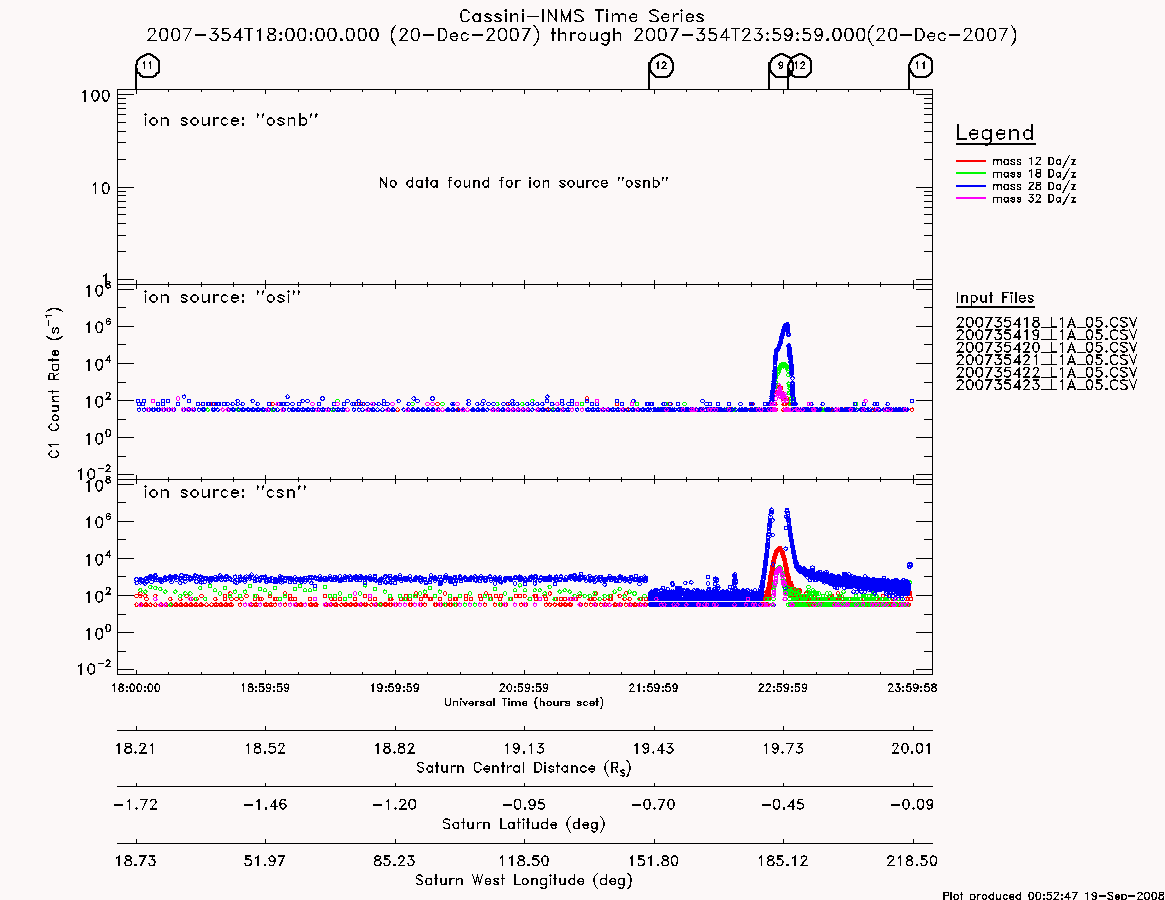1165x900 pixels.
Task: Click the ion source "csn" panel label
Action: coord(225,492)
